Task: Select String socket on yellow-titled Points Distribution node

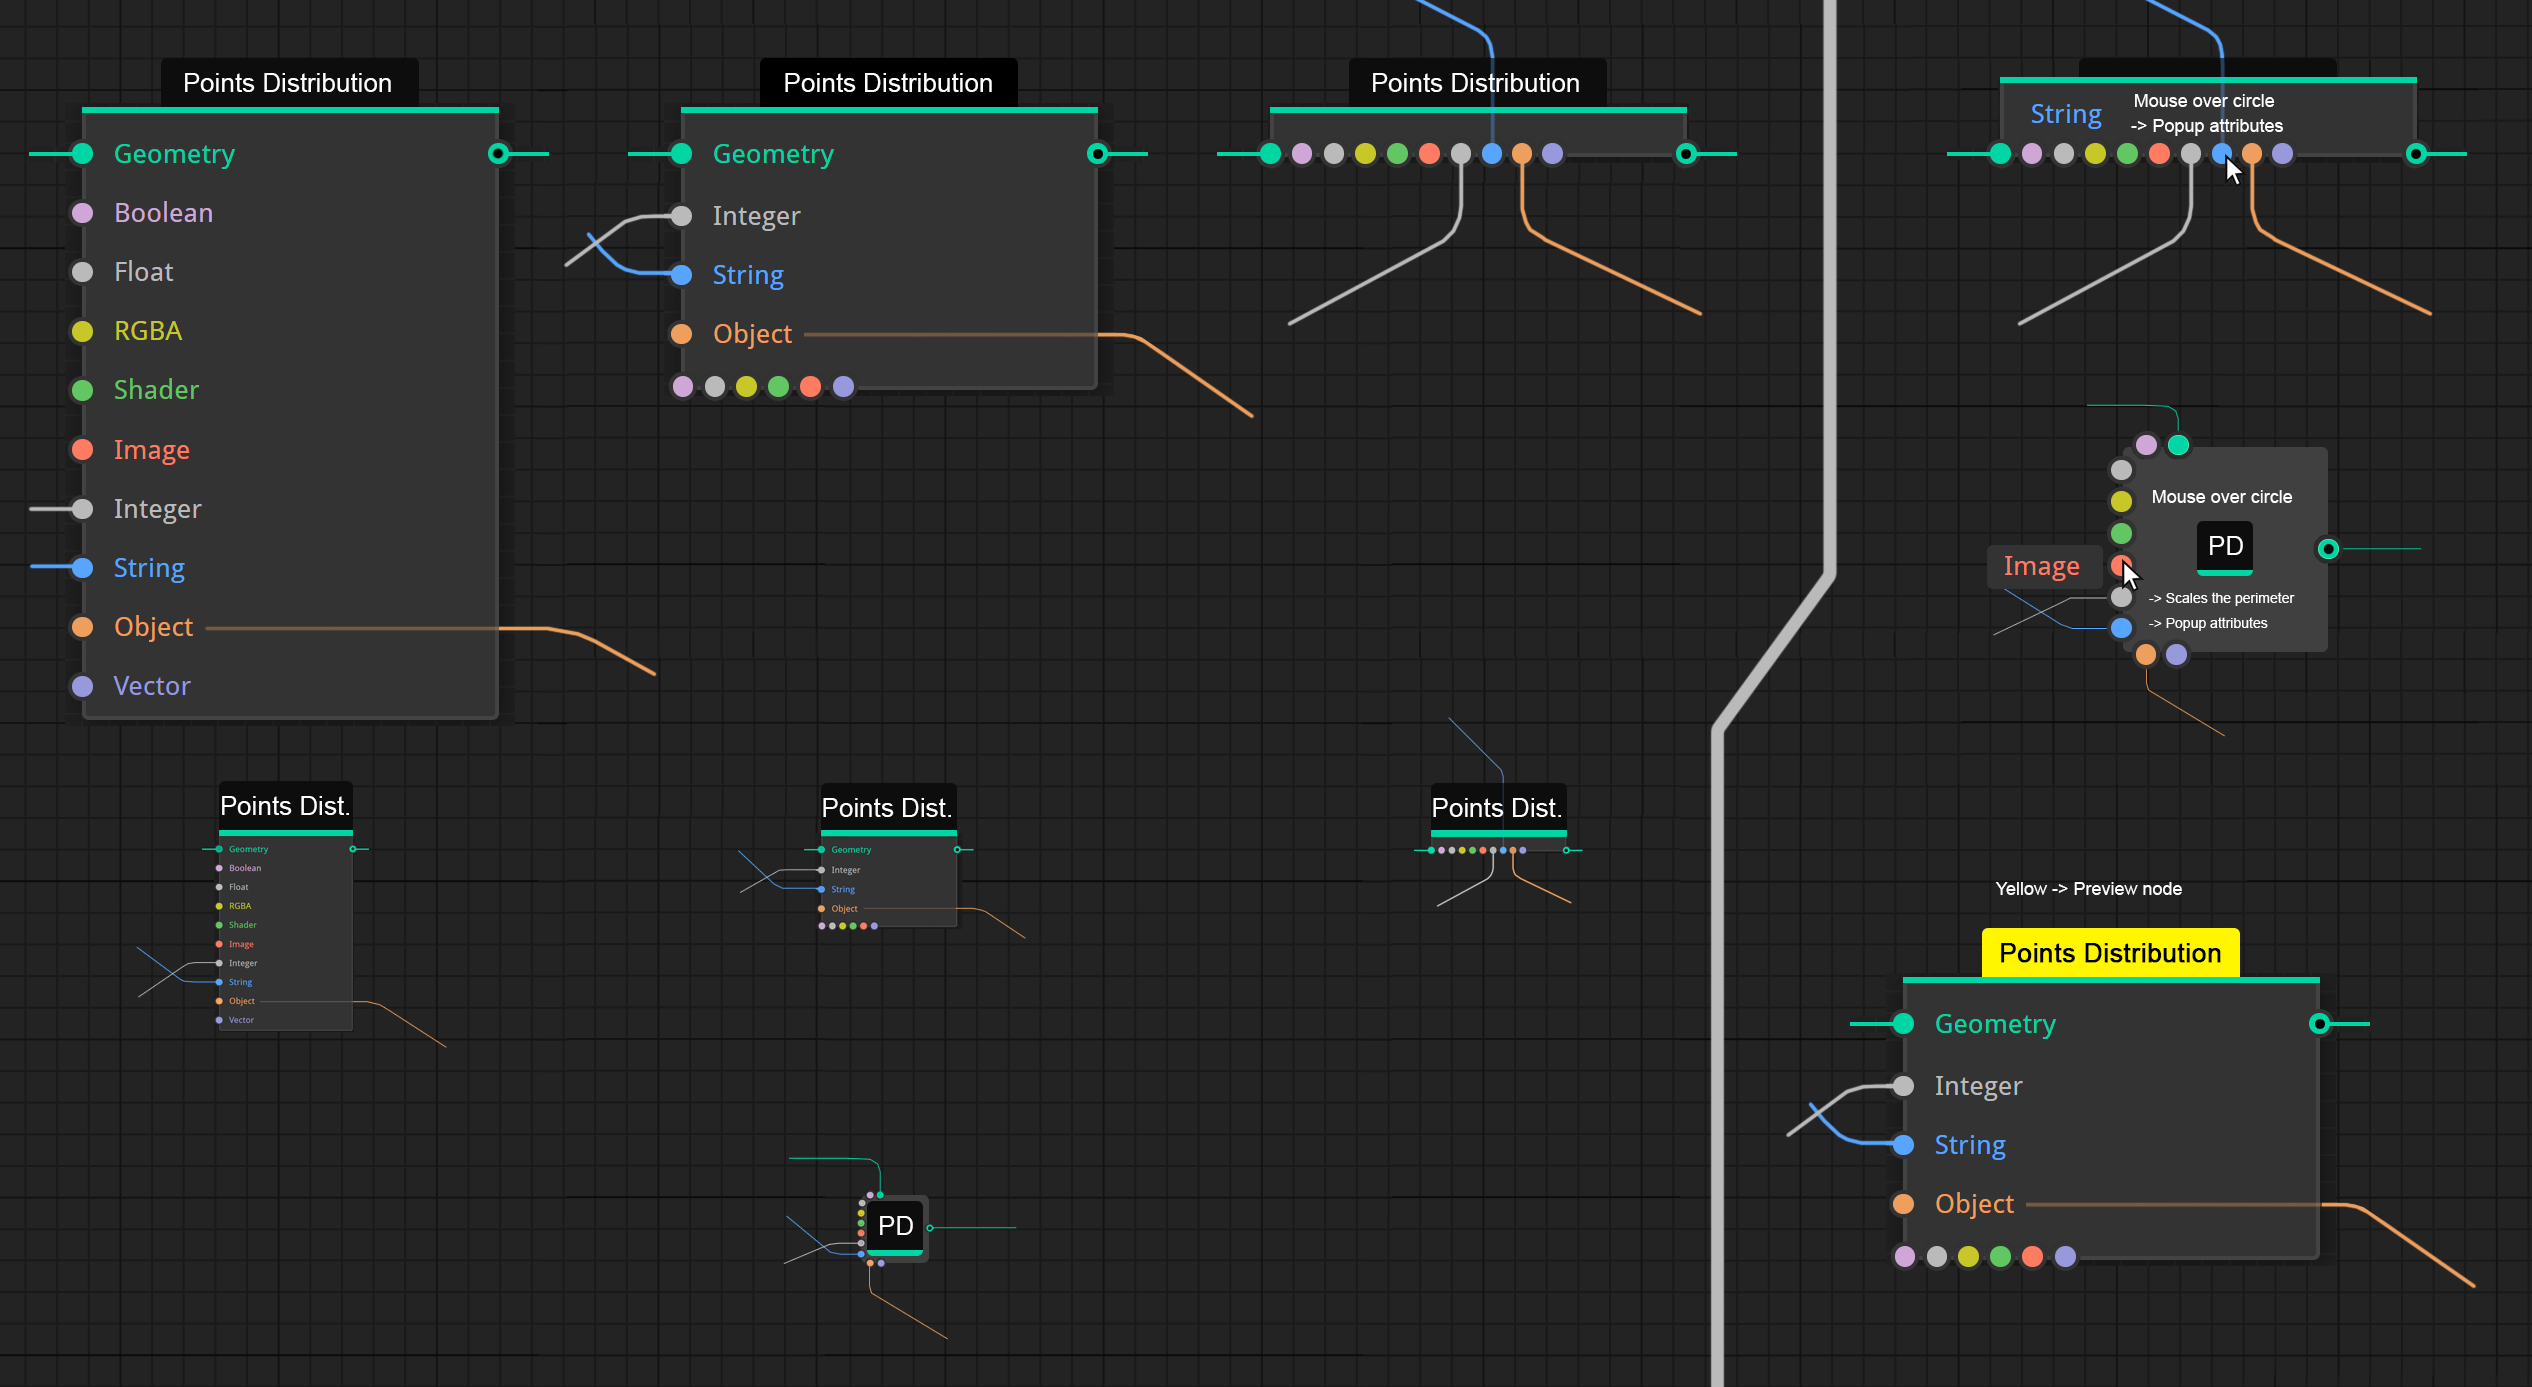Action: (1904, 1145)
